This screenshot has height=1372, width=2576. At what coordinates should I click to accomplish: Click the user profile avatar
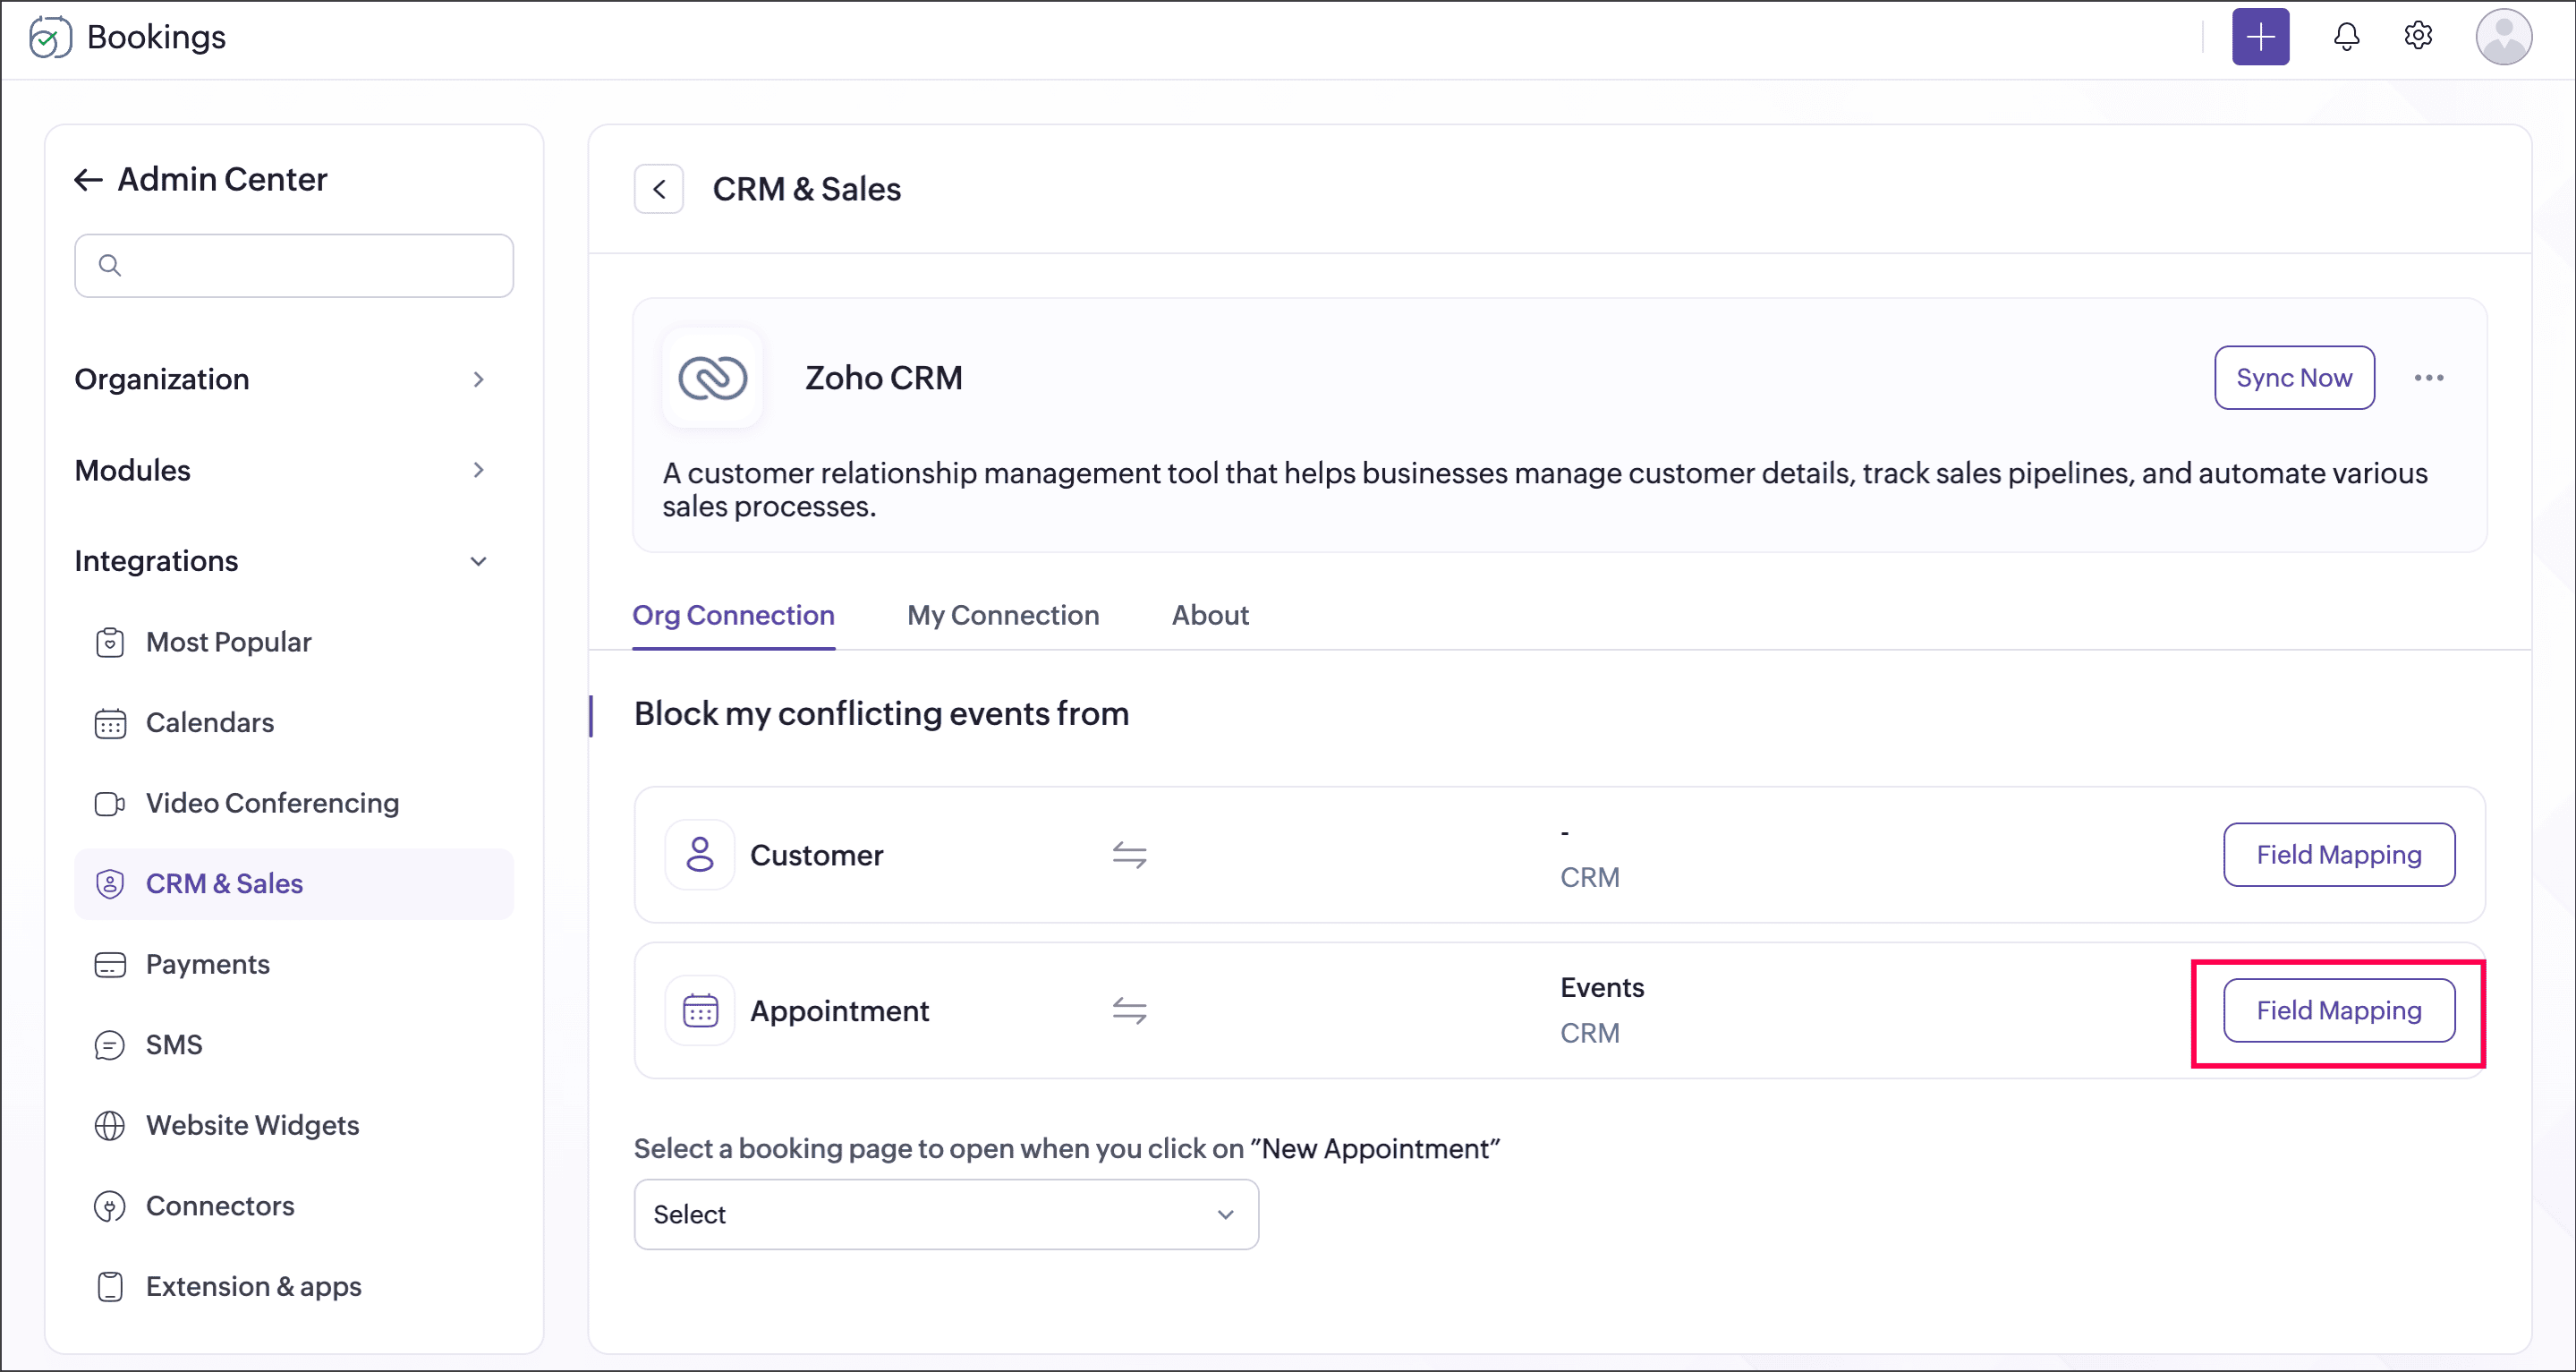(x=2503, y=37)
